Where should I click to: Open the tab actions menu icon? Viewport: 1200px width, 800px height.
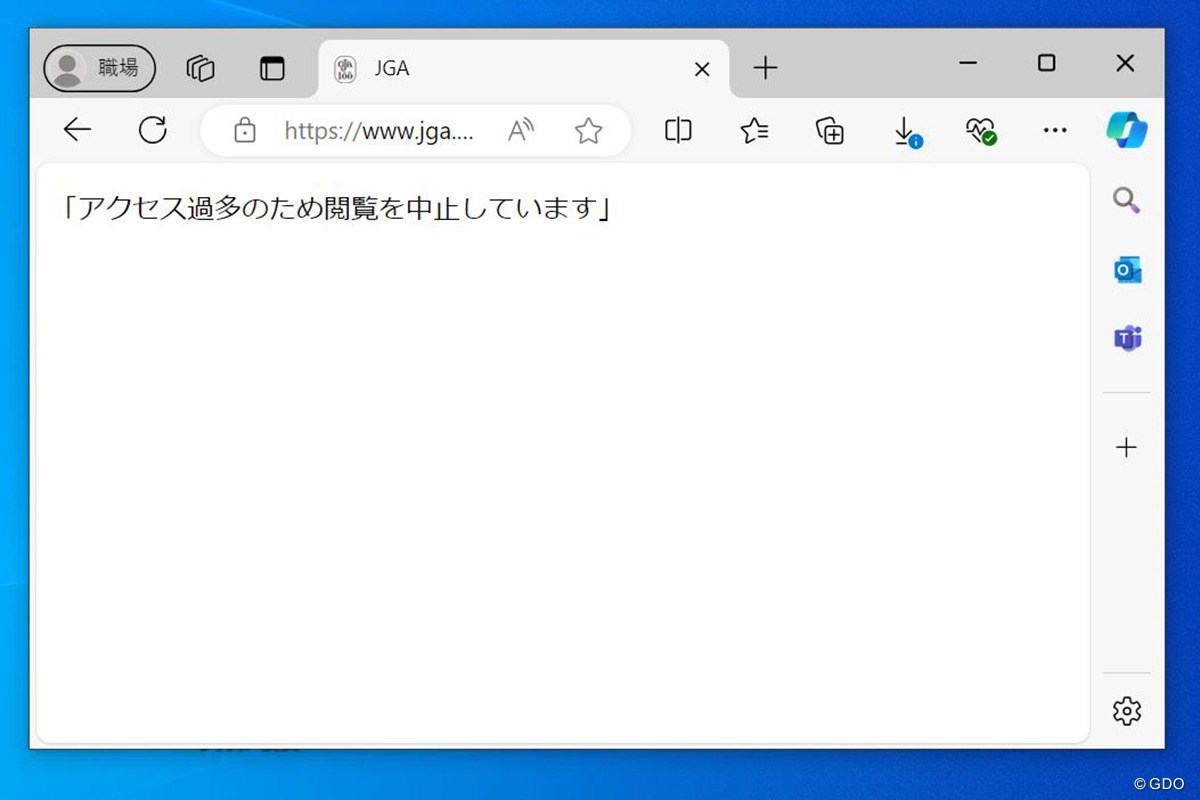tap(272, 68)
